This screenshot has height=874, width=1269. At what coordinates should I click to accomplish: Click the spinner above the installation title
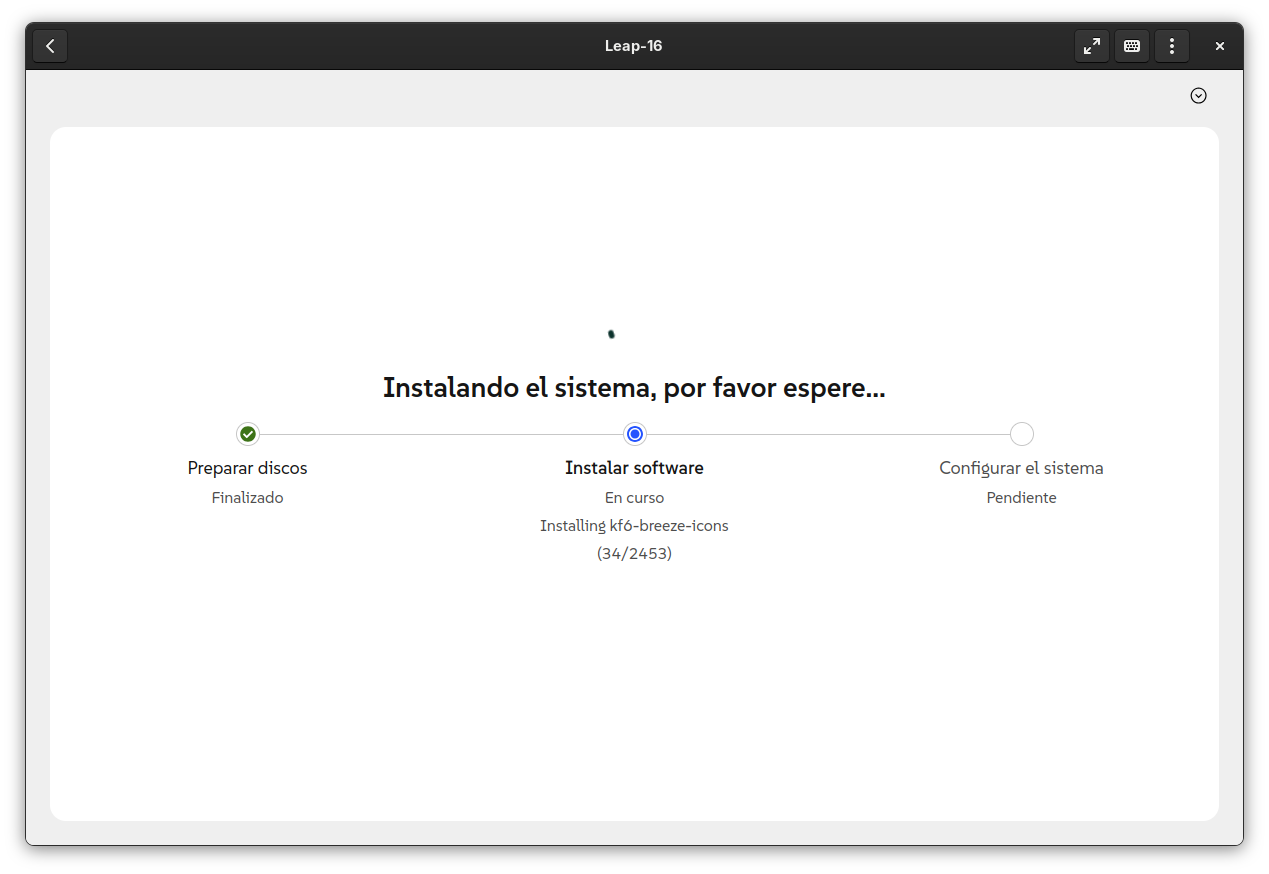click(611, 333)
